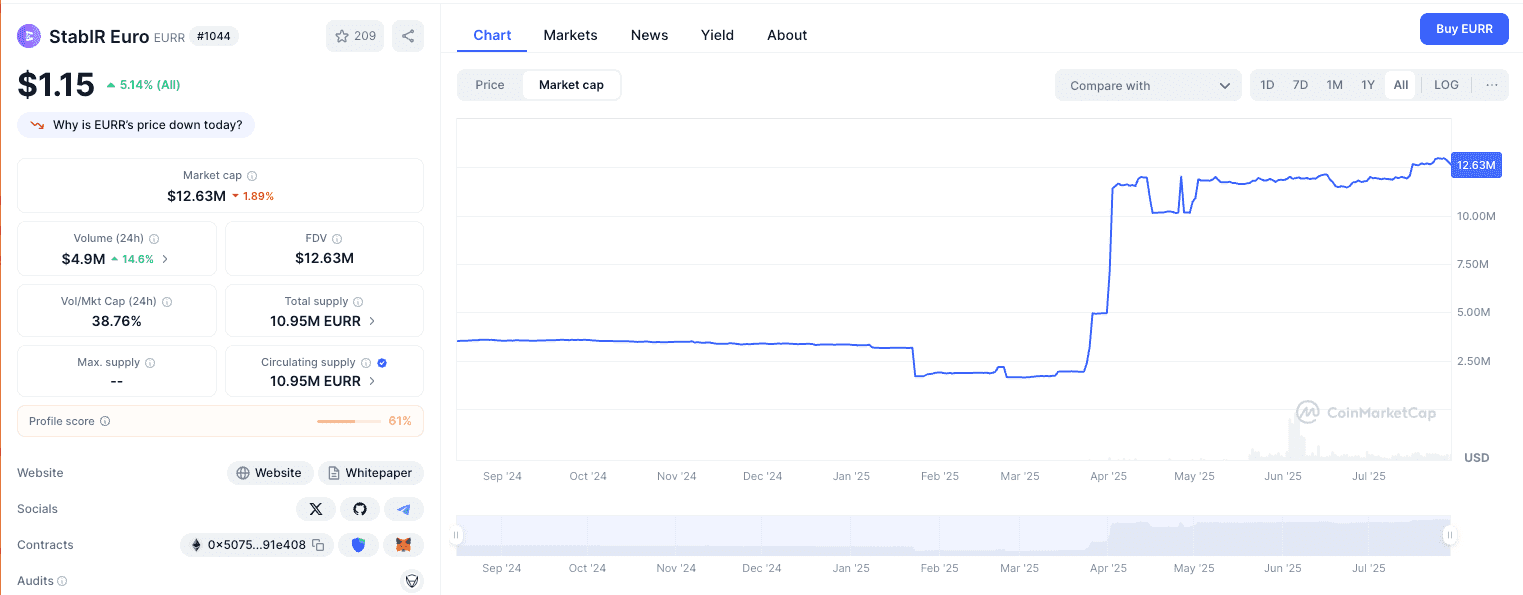Image resolution: width=1523 pixels, height=595 pixels.
Task: Click the verified badge beside Circulating supply
Action: point(382,363)
